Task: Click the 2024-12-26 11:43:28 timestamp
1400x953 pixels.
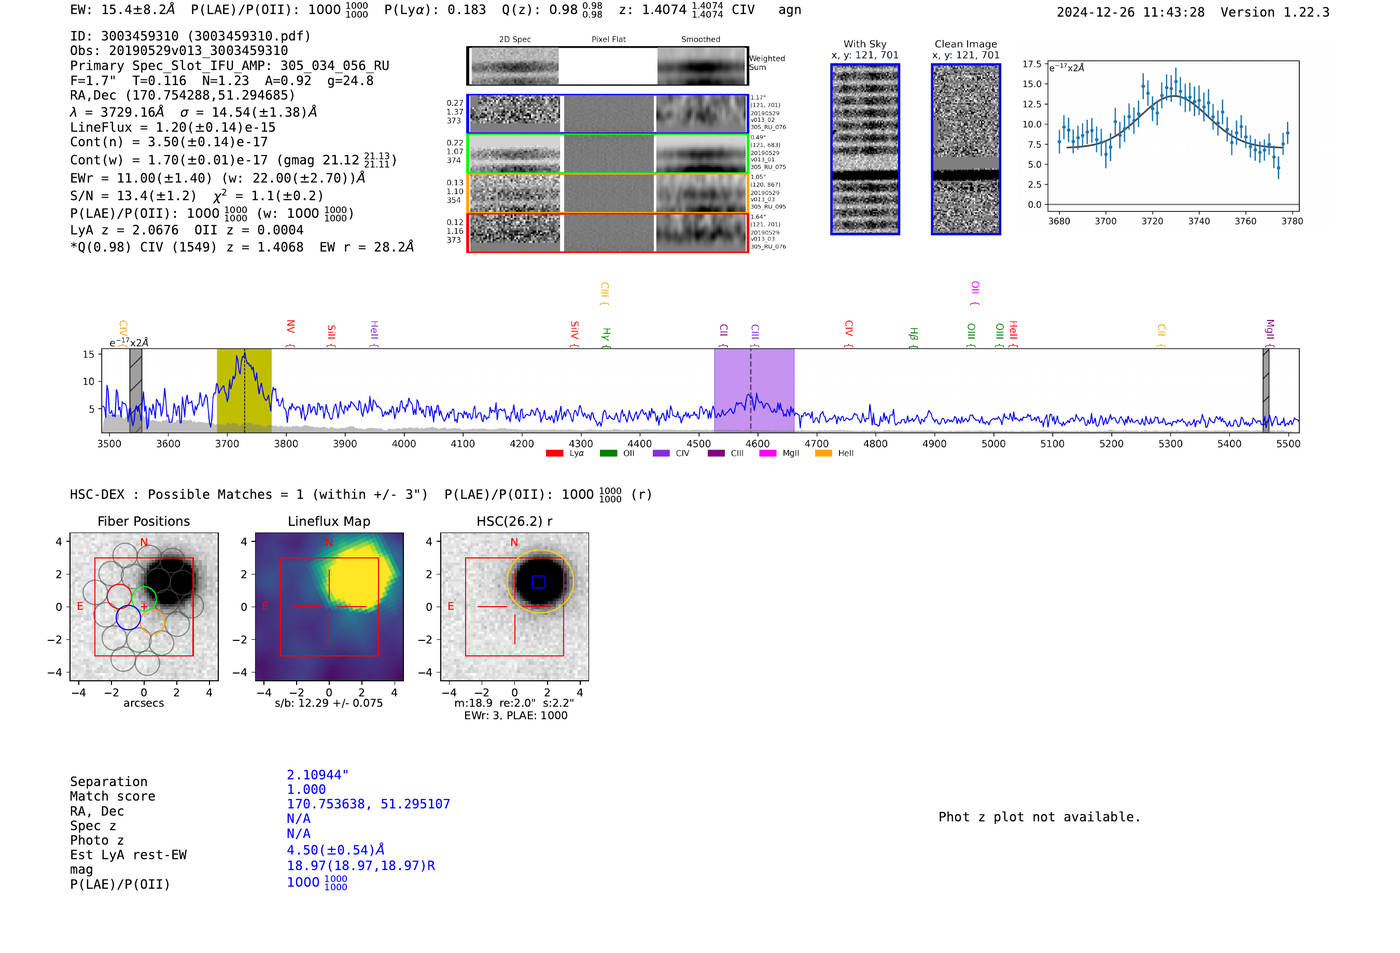Action: click(1131, 12)
